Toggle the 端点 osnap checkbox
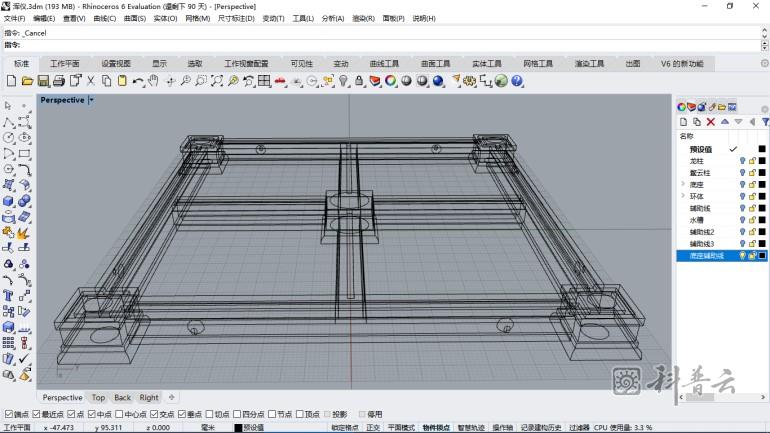The width and height of the screenshot is (770, 433). [8, 414]
